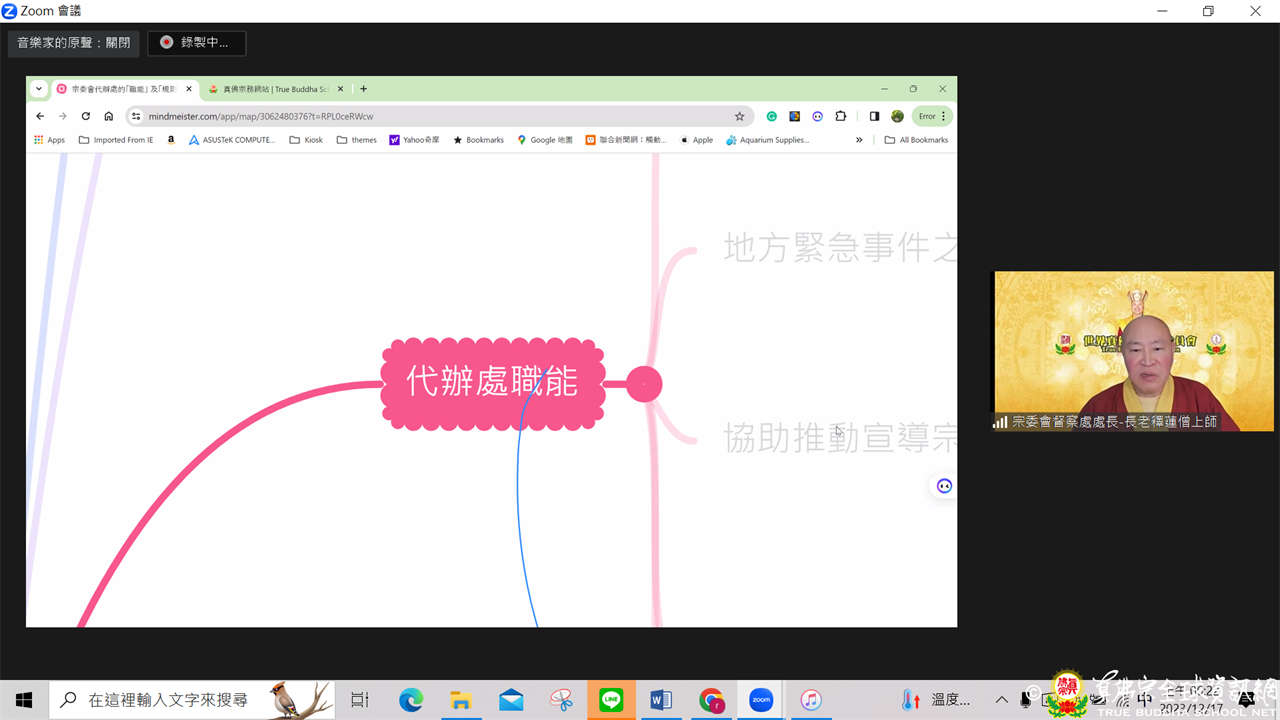
Task: Open the Google Maps bookmark
Action: pos(545,140)
